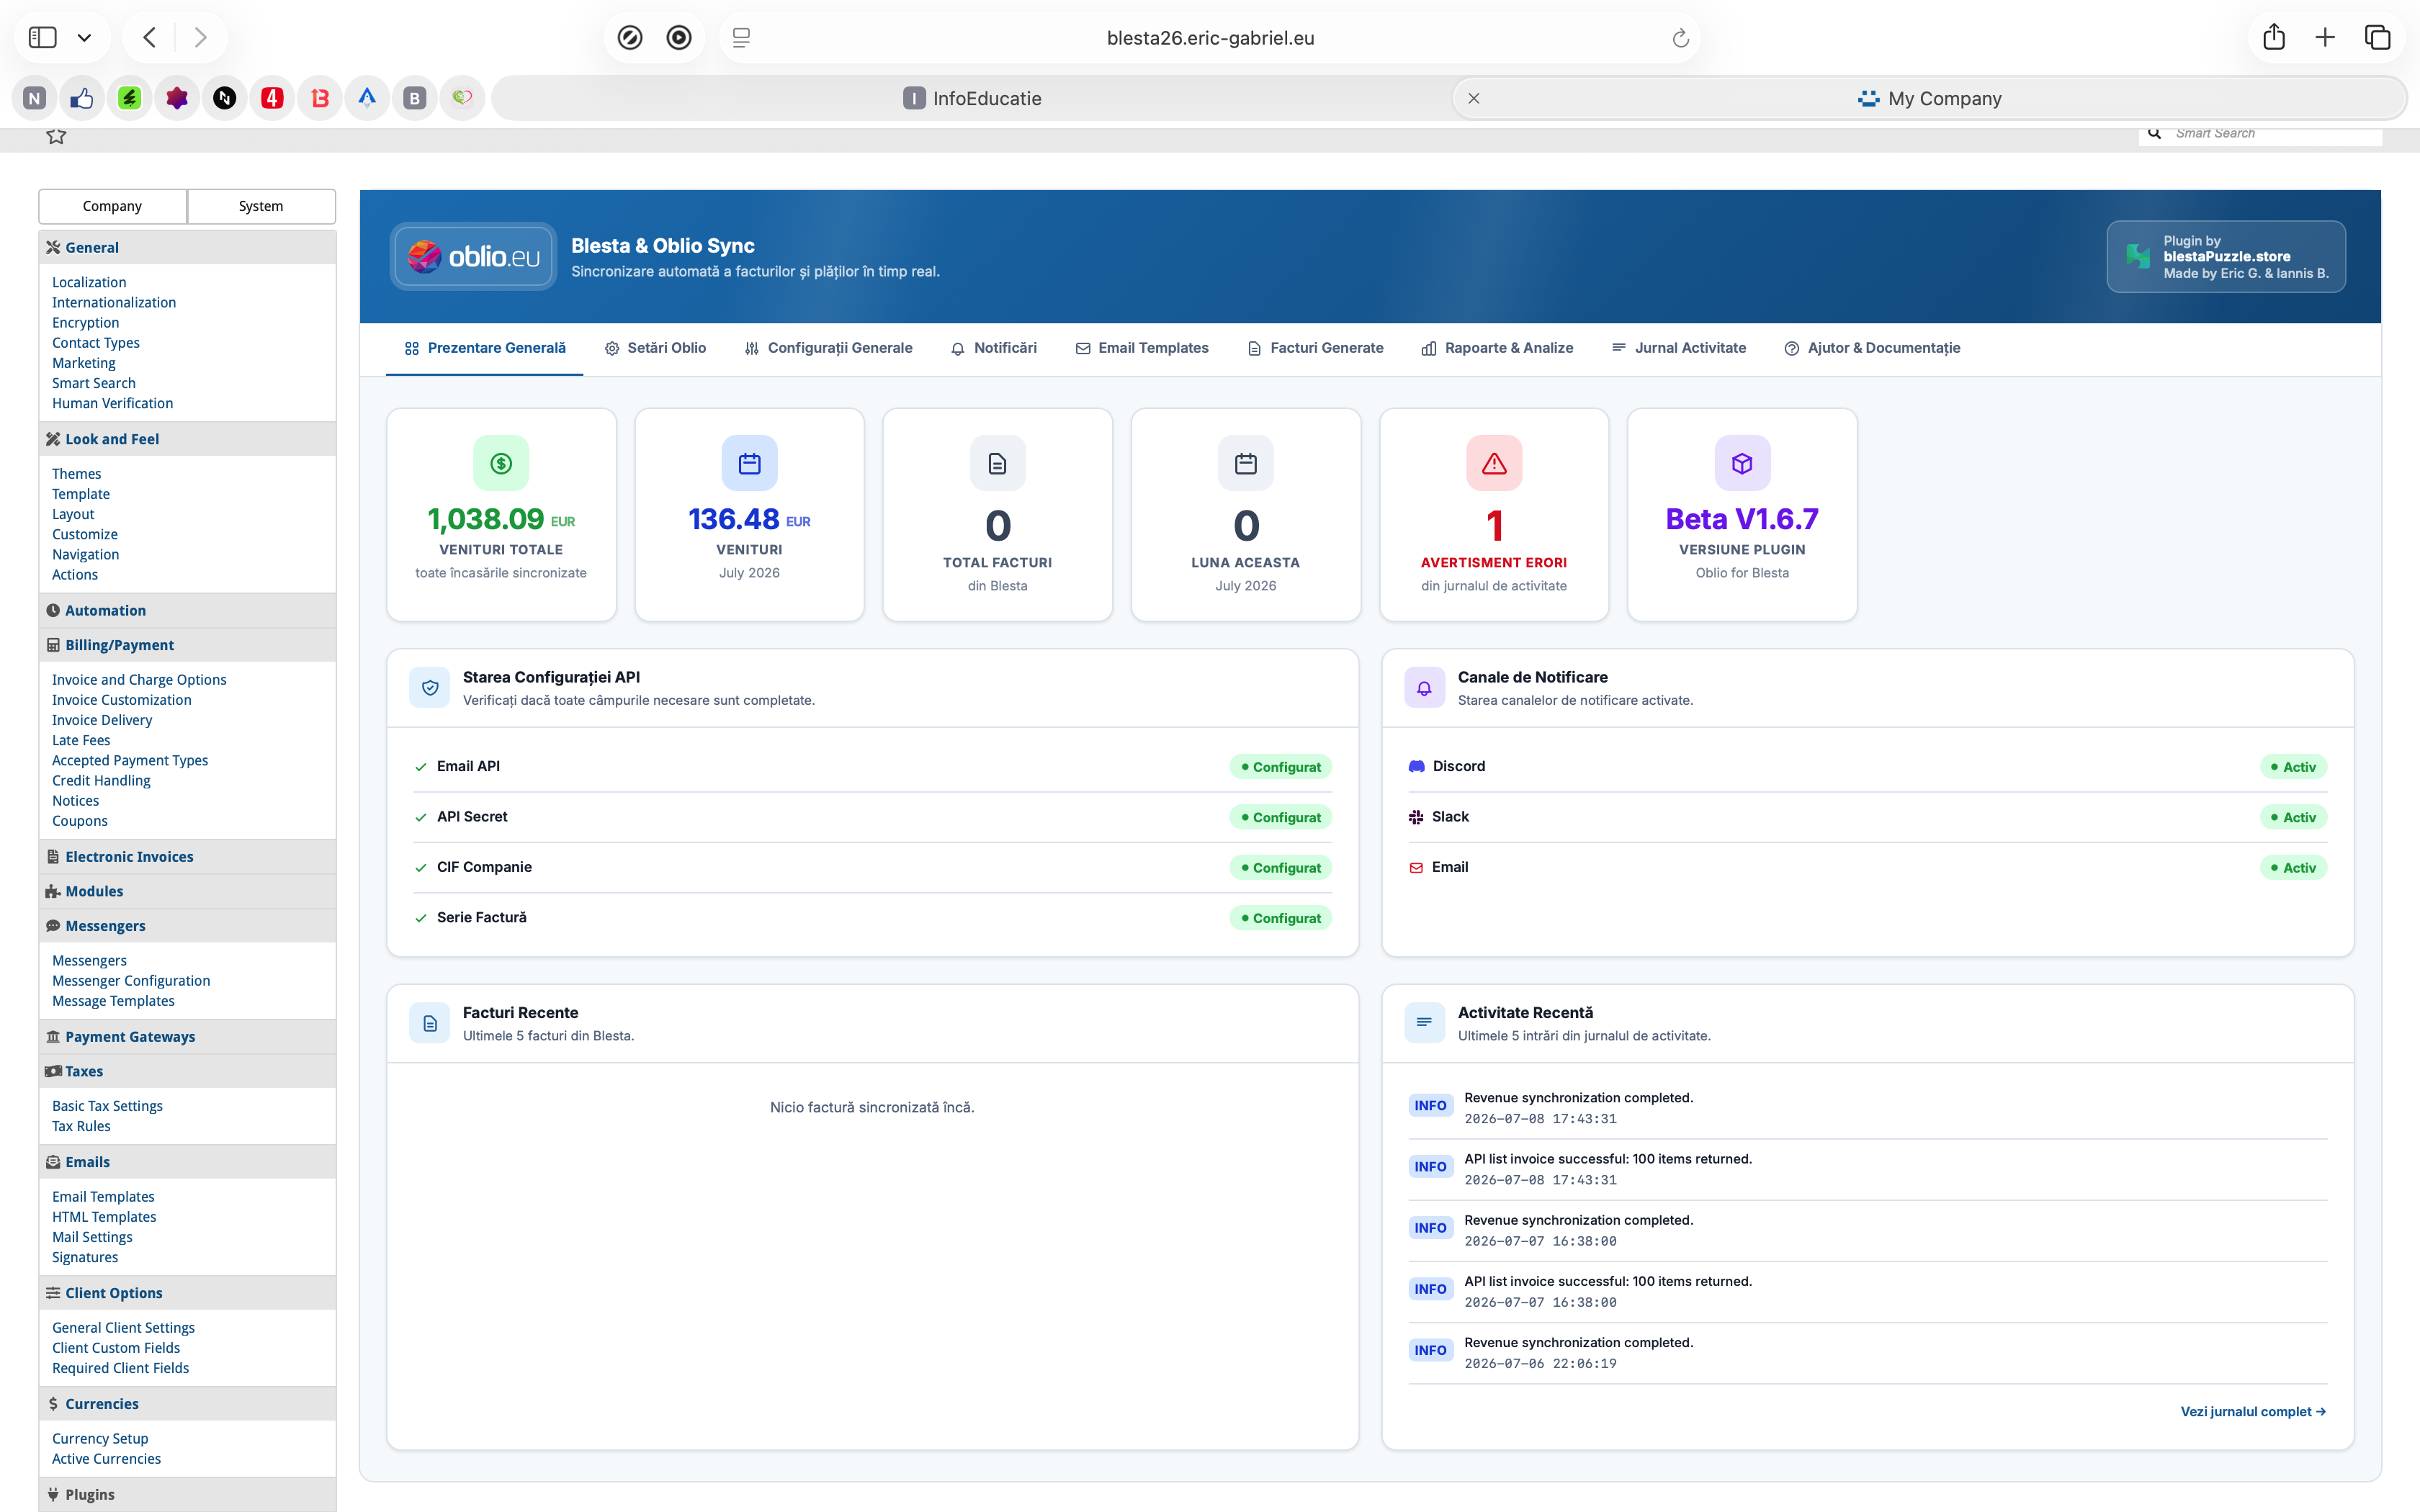
Task: Click the red warning Avertisment Erori icon
Action: pyautogui.click(x=1494, y=463)
